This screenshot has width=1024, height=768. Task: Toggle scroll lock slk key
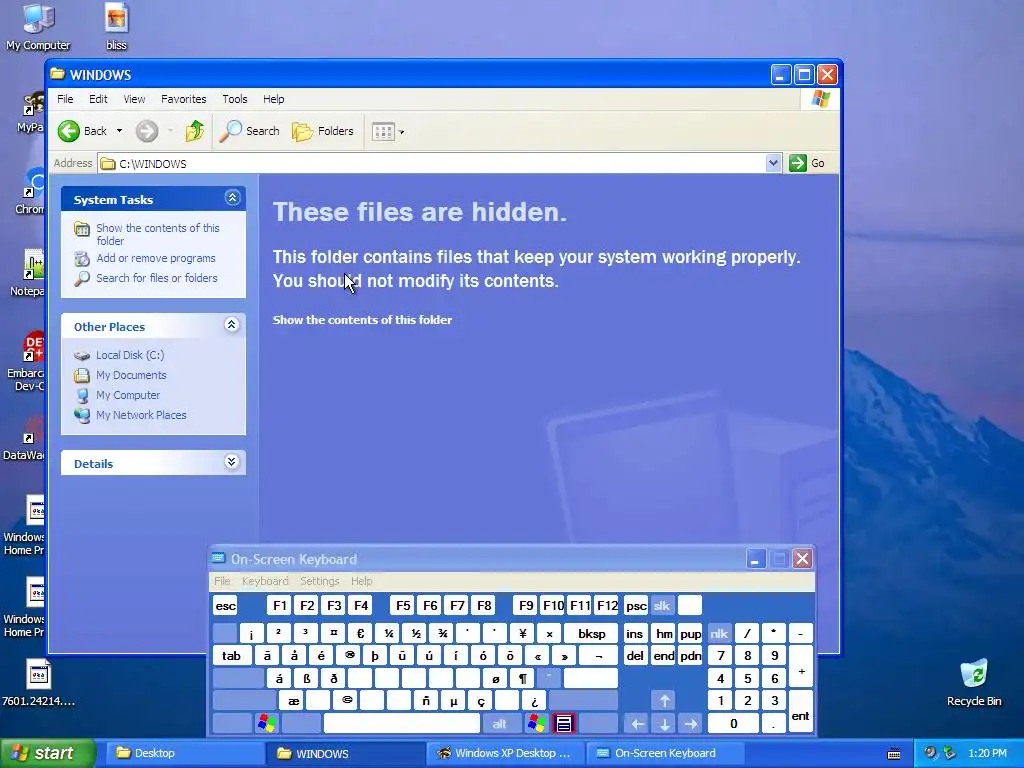(662, 606)
